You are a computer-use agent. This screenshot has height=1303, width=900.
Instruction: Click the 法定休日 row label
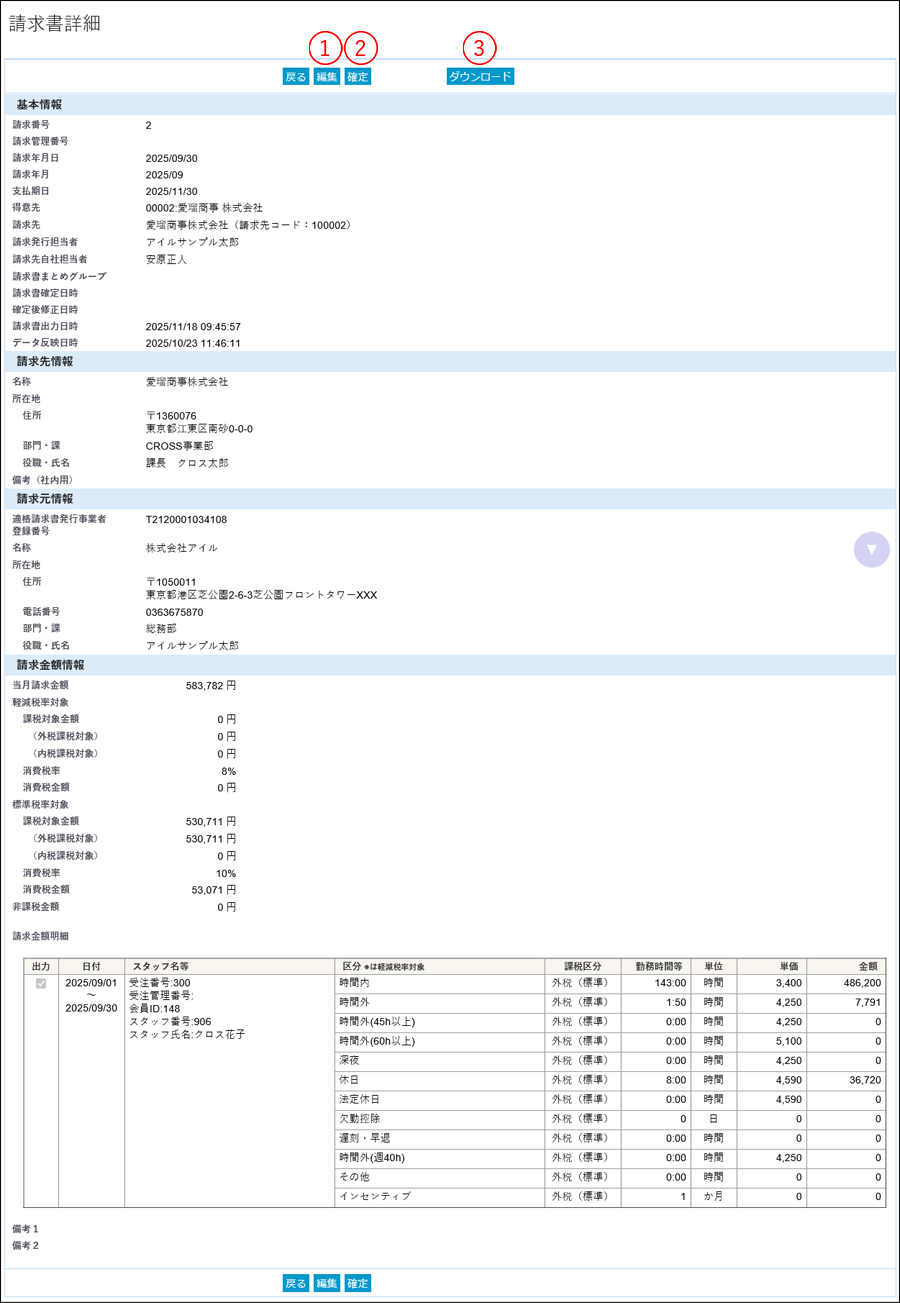point(360,1099)
